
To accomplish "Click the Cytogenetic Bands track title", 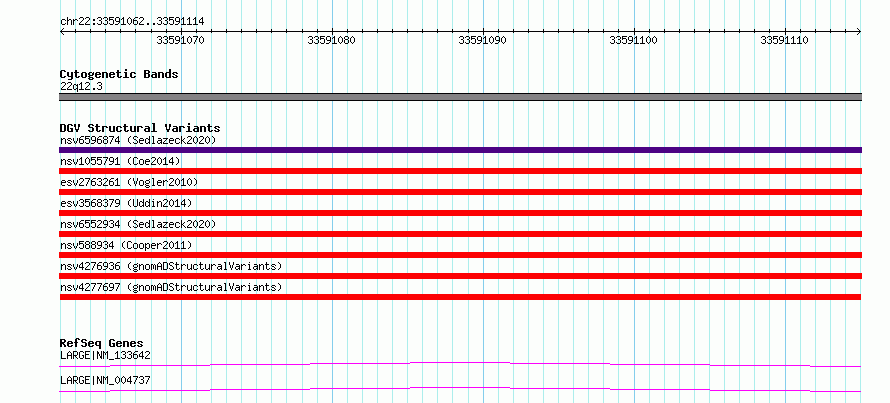I will 119,74.
